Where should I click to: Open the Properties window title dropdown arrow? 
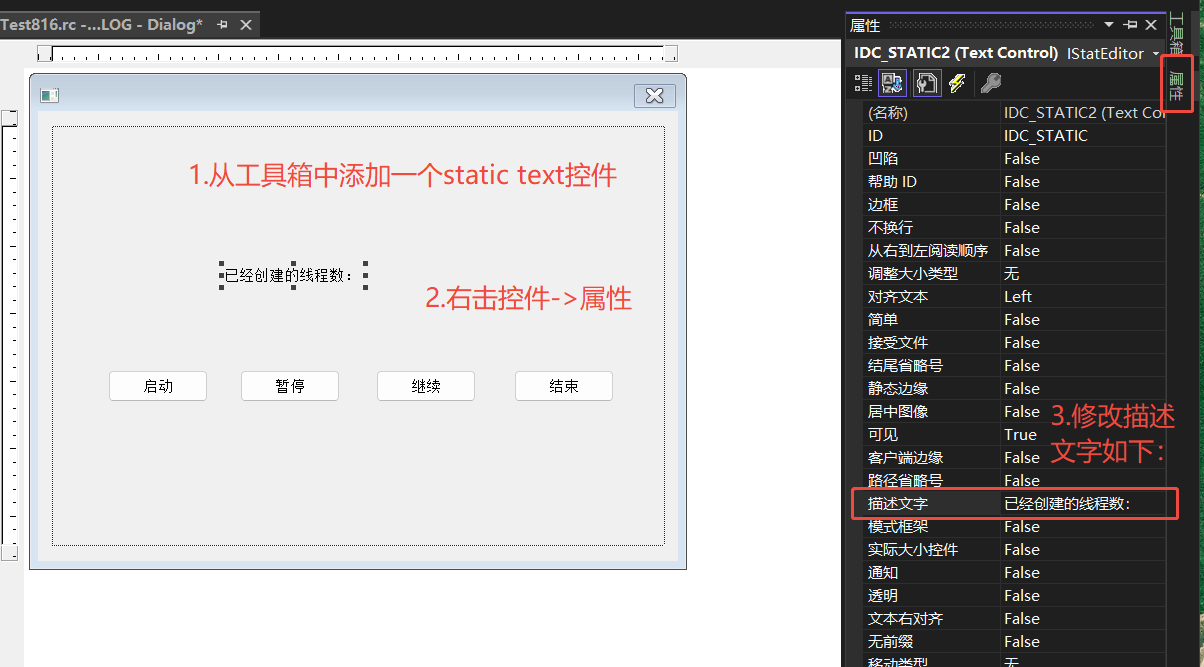point(1110,24)
